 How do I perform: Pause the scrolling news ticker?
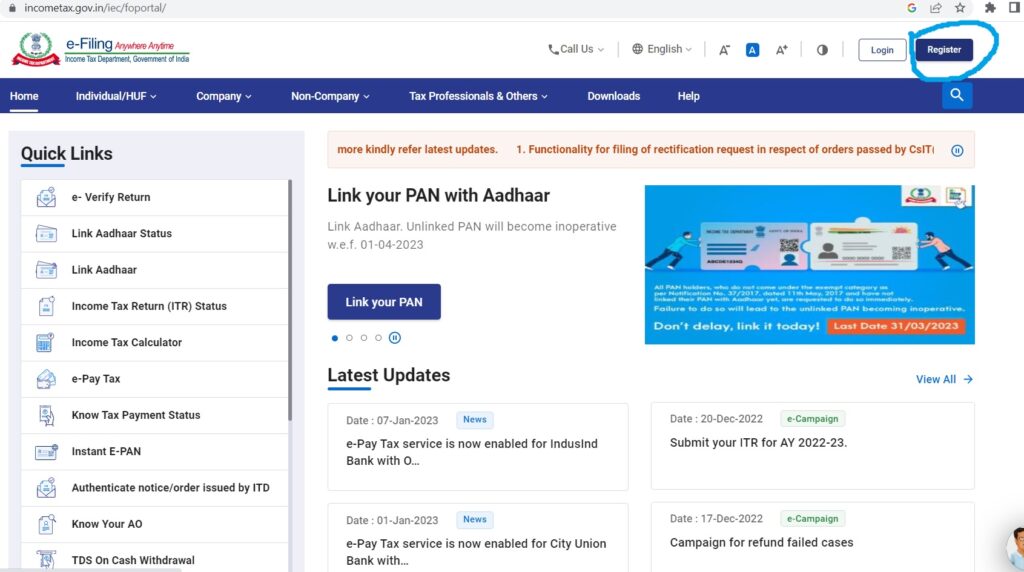coord(957,151)
